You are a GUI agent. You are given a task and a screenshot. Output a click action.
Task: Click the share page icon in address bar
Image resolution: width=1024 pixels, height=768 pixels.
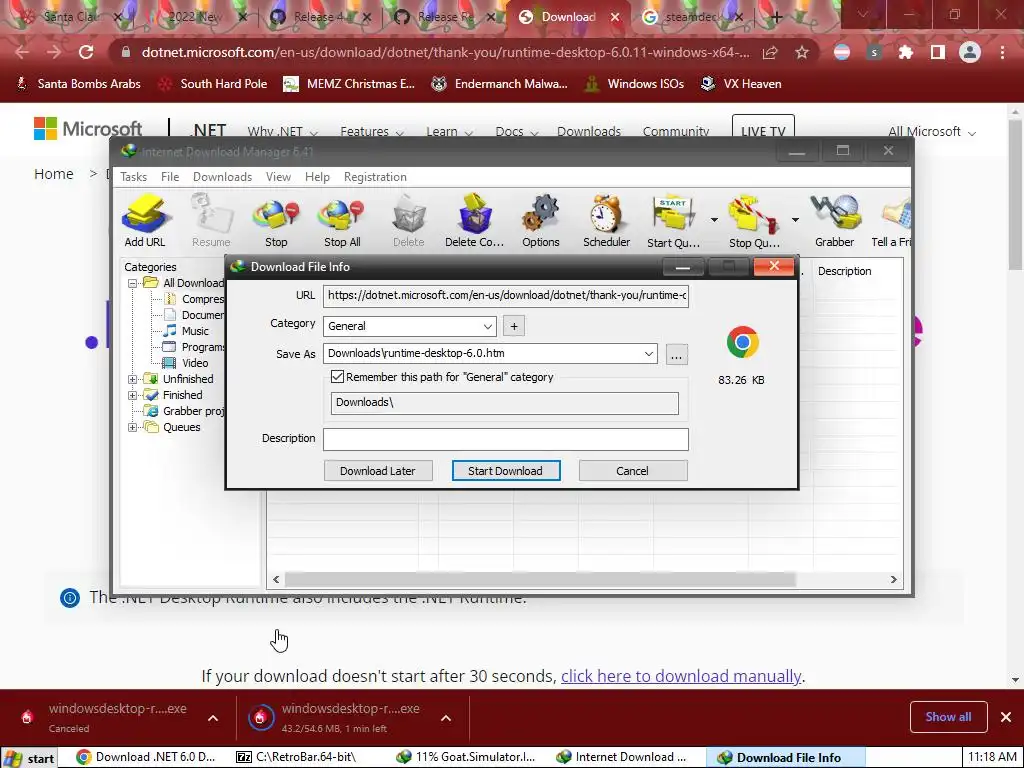click(770, 52)
